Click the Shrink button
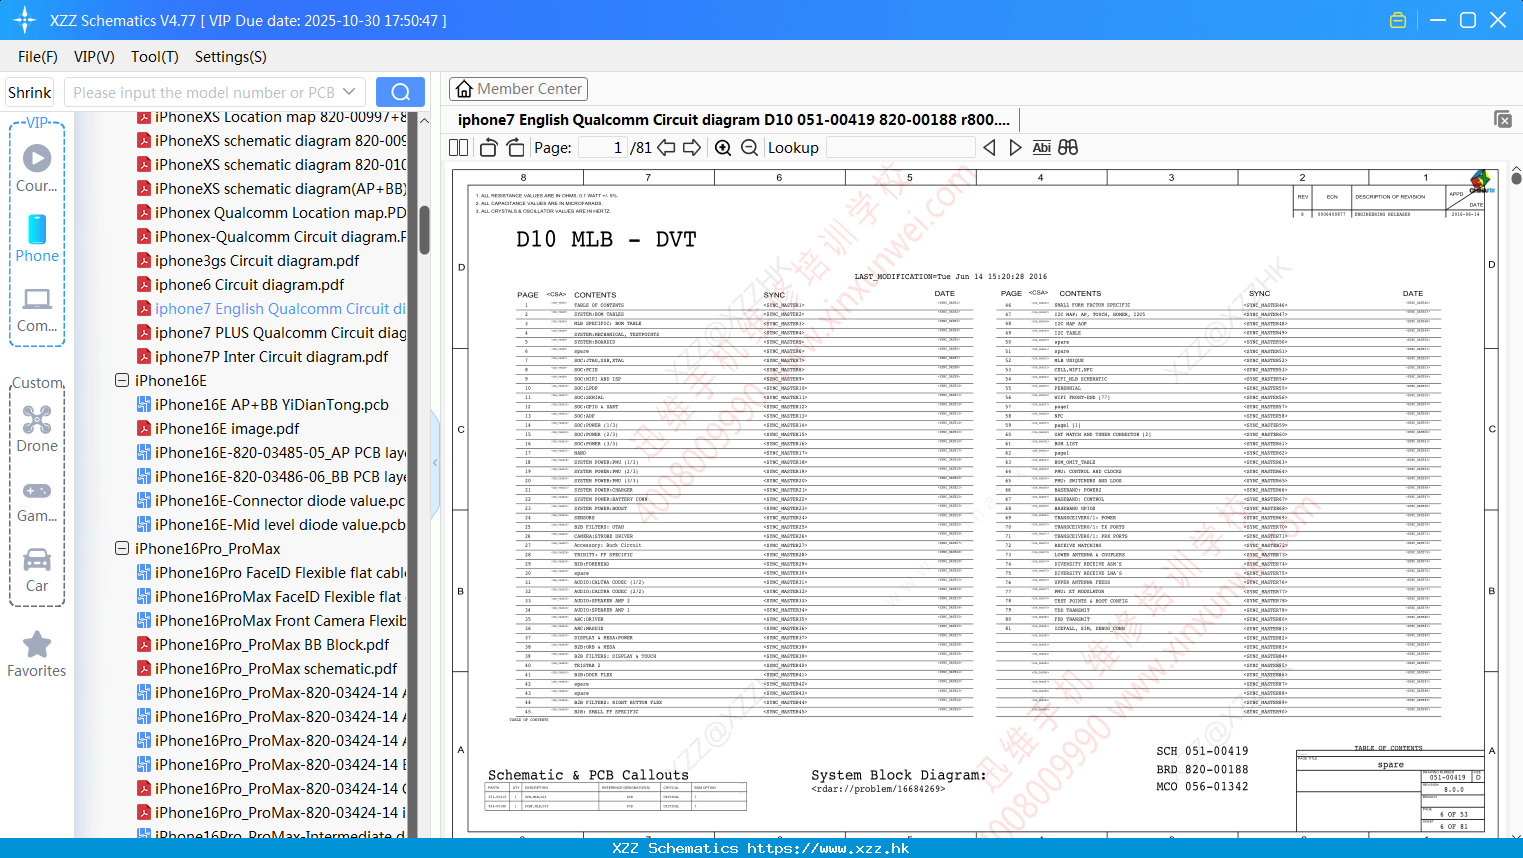 [29, 92]
